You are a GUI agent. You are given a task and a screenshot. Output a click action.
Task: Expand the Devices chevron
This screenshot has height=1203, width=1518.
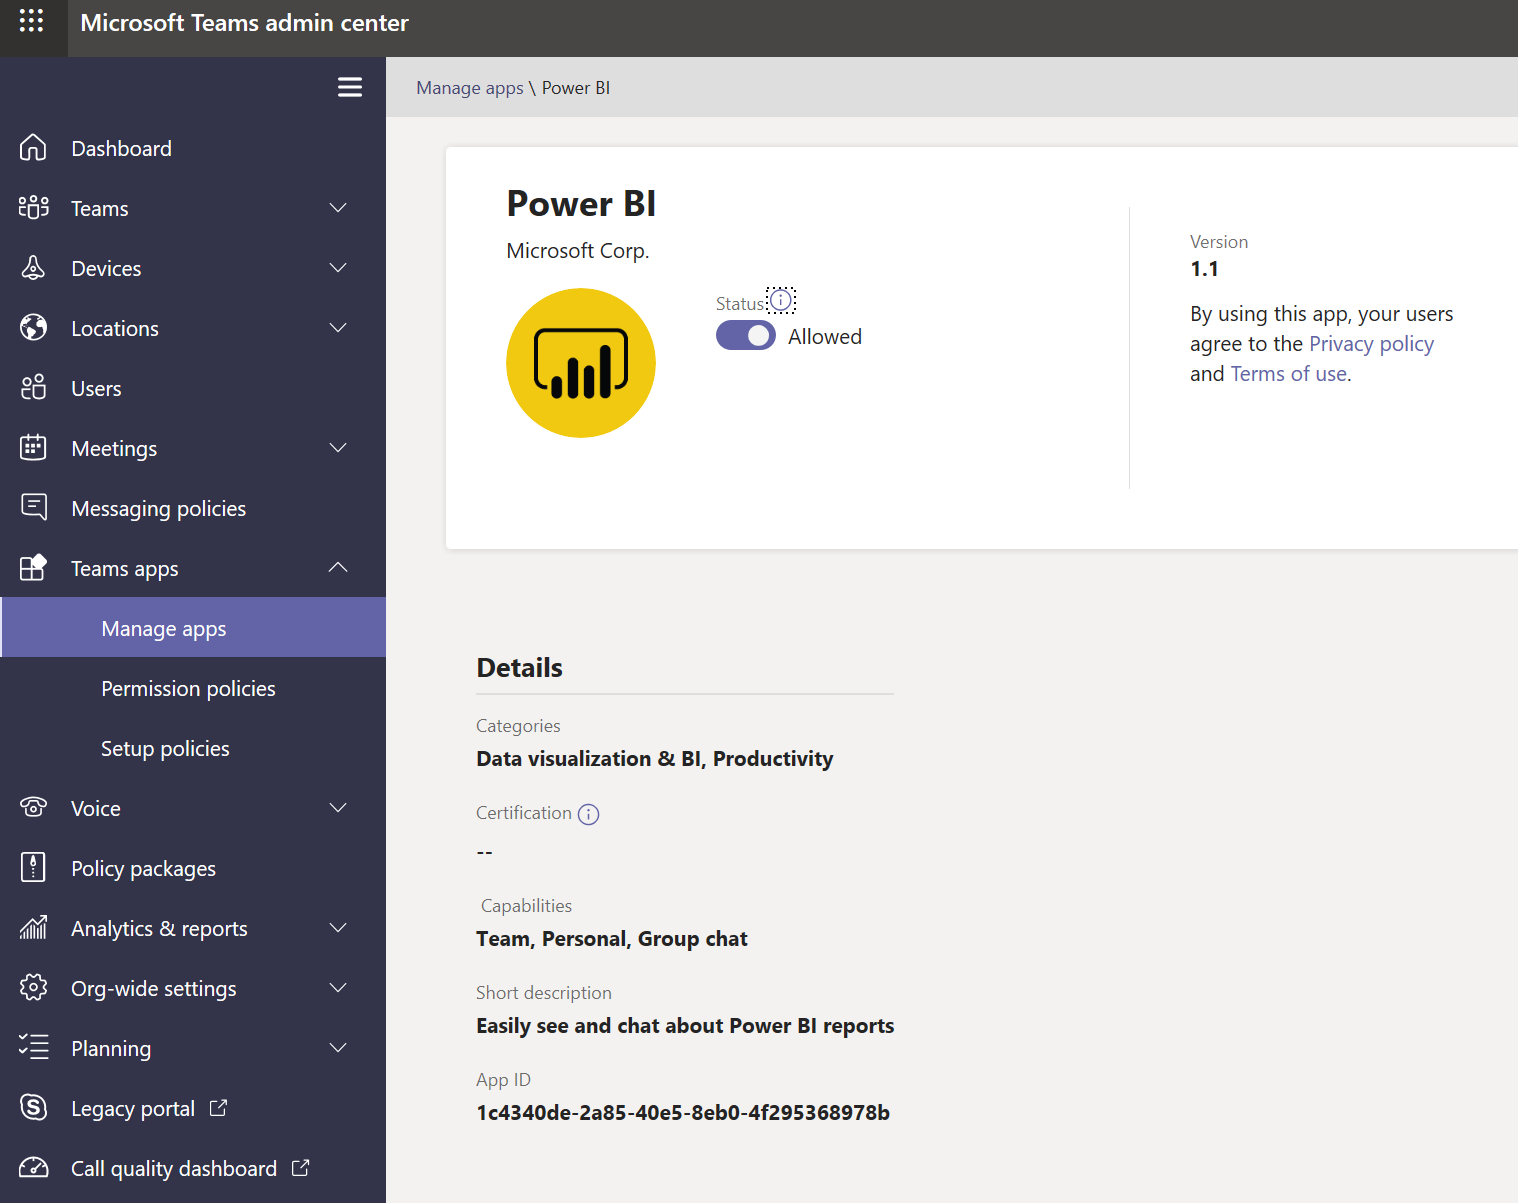click(338, 268)
